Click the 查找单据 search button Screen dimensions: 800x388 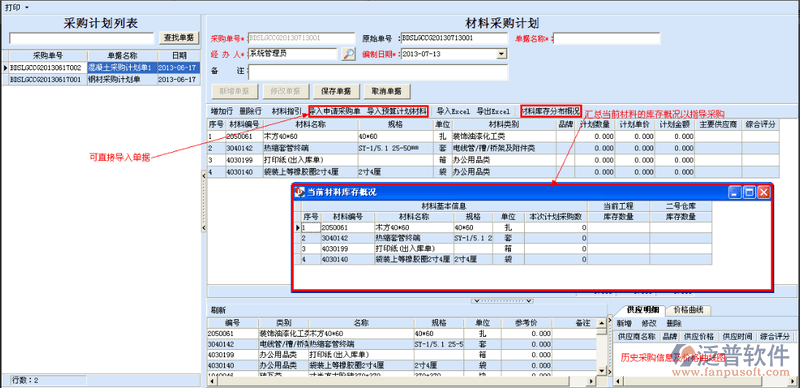(x=179, y=38)
